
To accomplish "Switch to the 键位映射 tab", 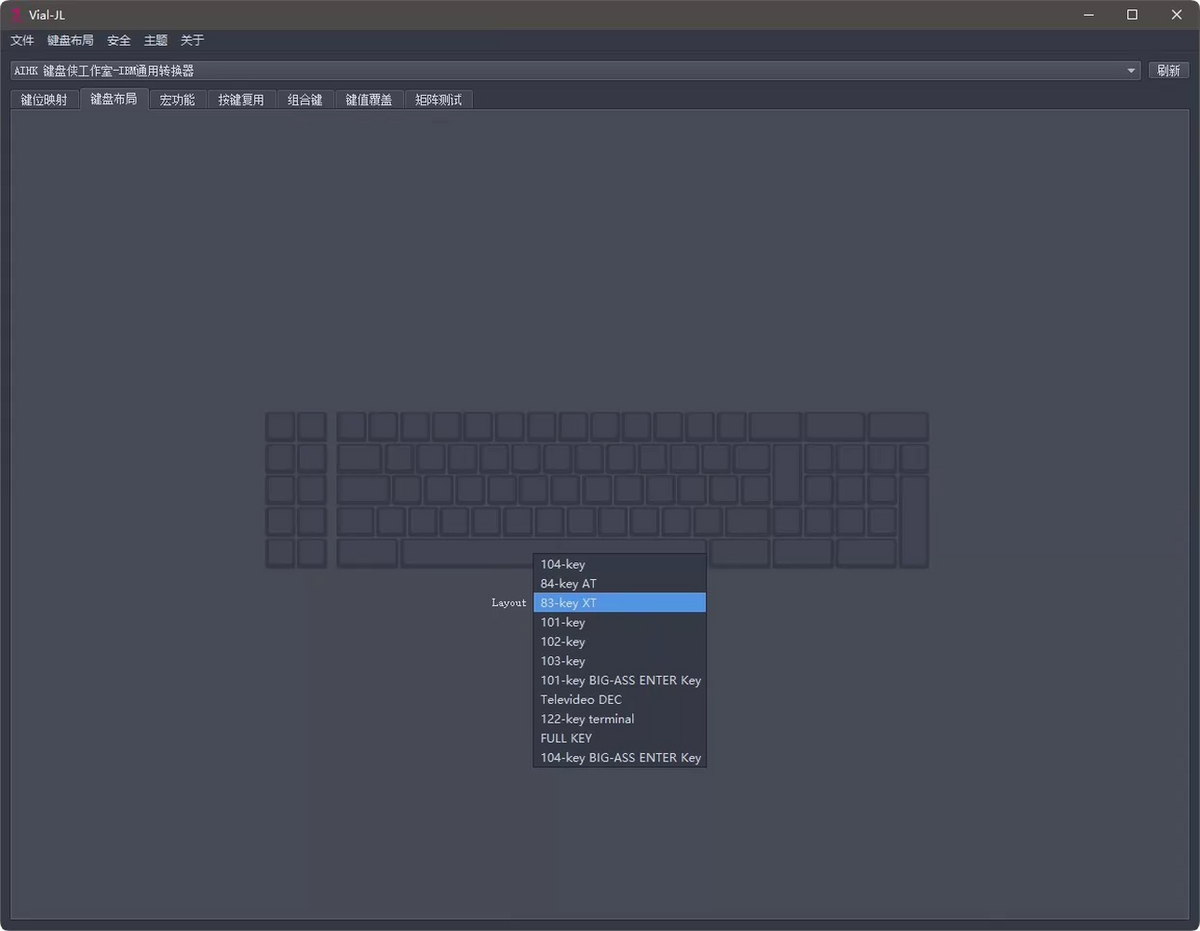I will (44, 100).
